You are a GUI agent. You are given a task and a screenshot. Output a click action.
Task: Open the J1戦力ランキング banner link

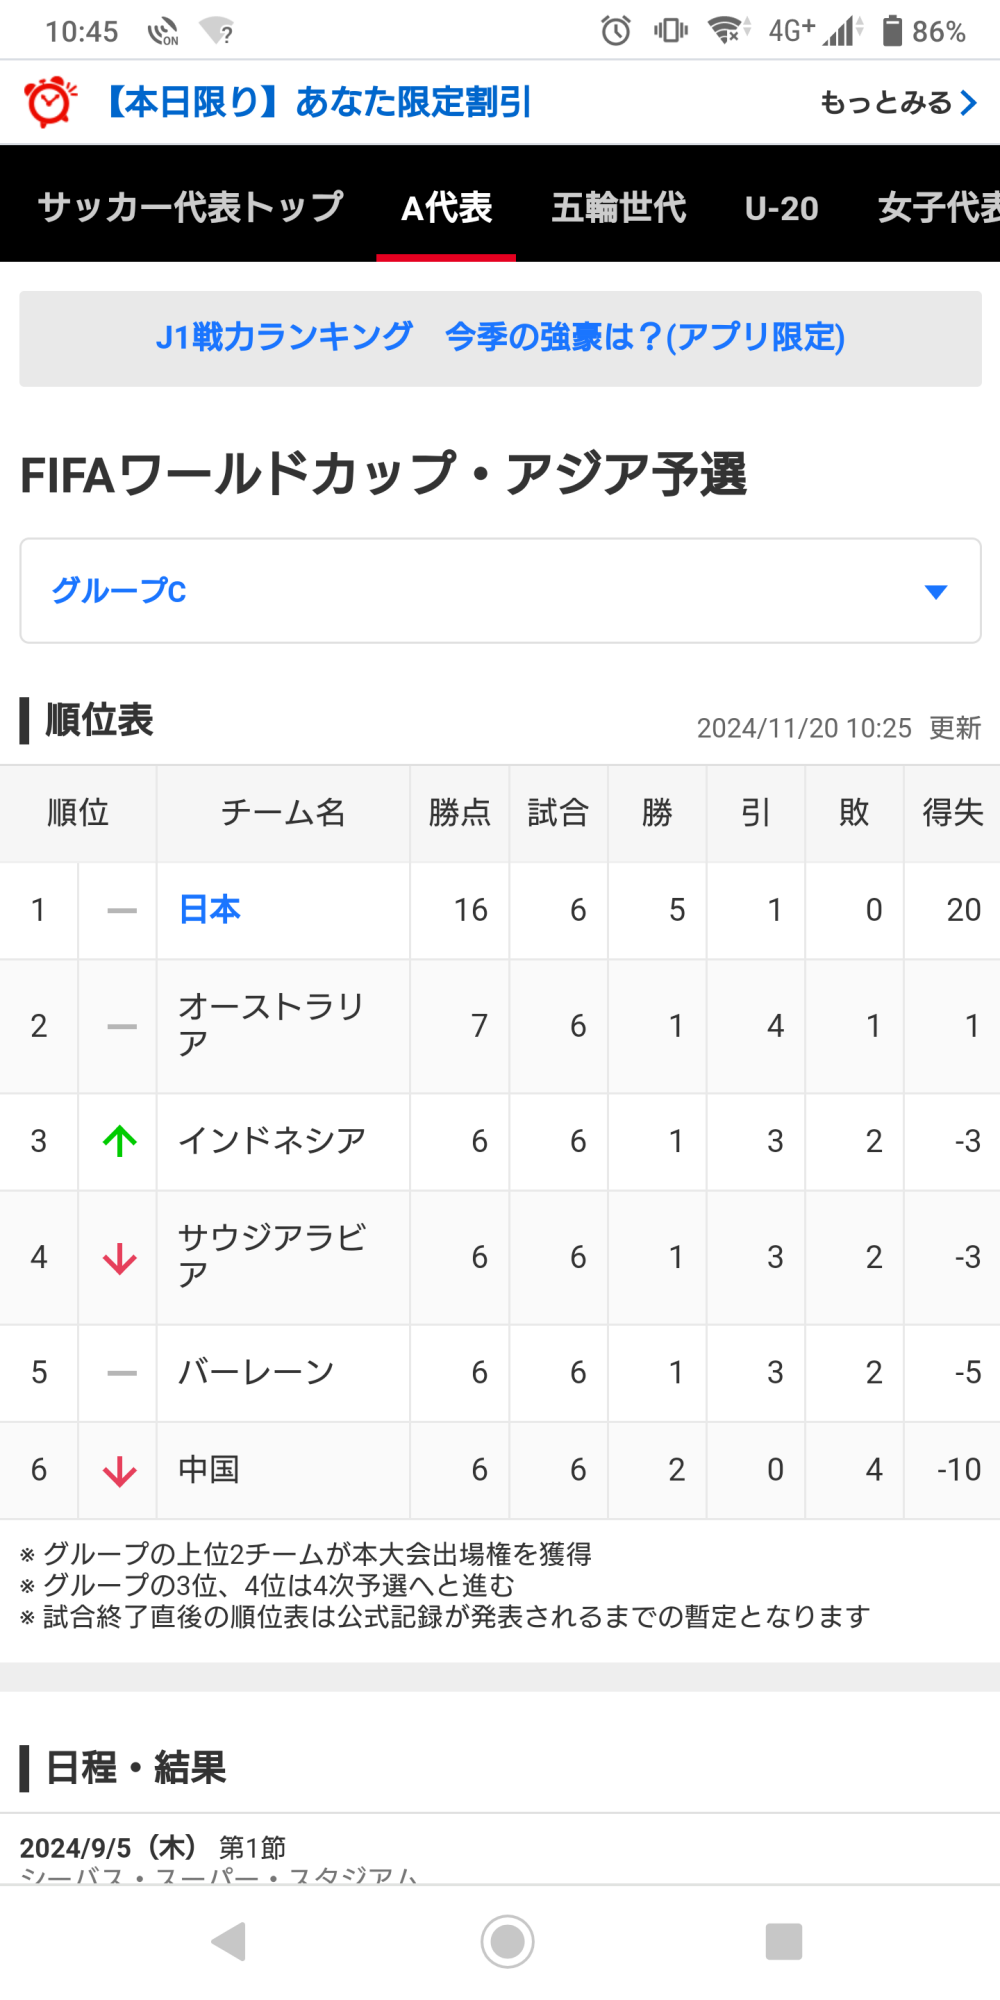pos(500,338)
